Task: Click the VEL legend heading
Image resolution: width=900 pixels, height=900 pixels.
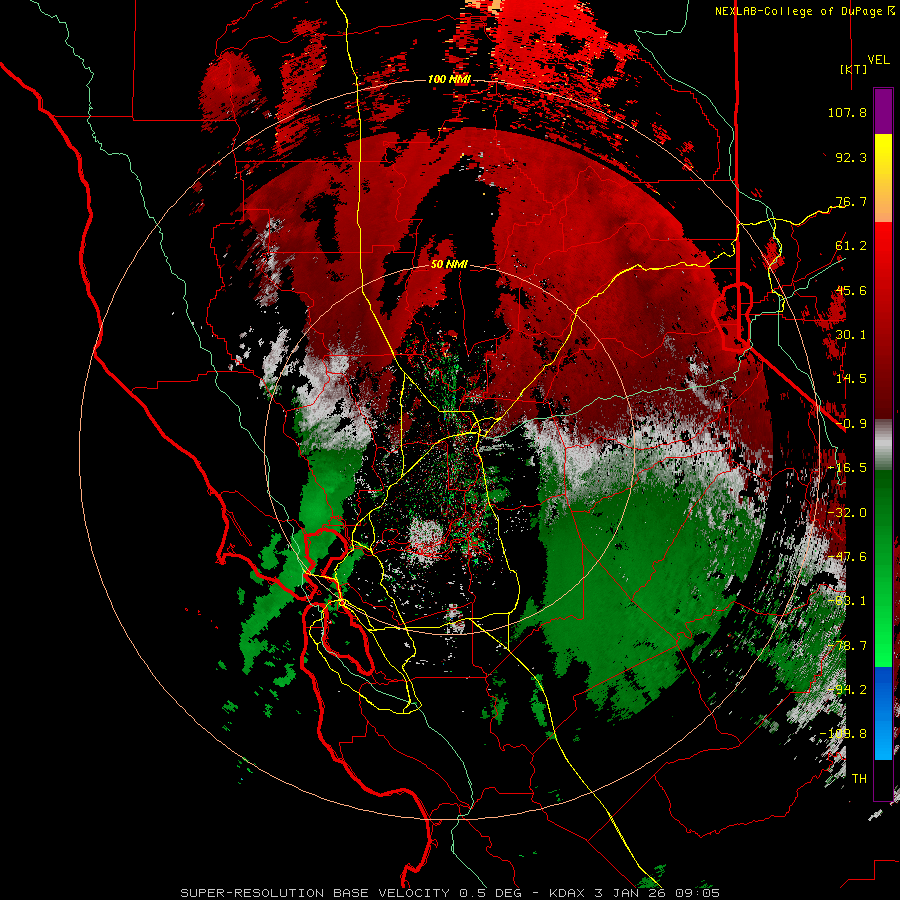Action: (x=879, y=60)
